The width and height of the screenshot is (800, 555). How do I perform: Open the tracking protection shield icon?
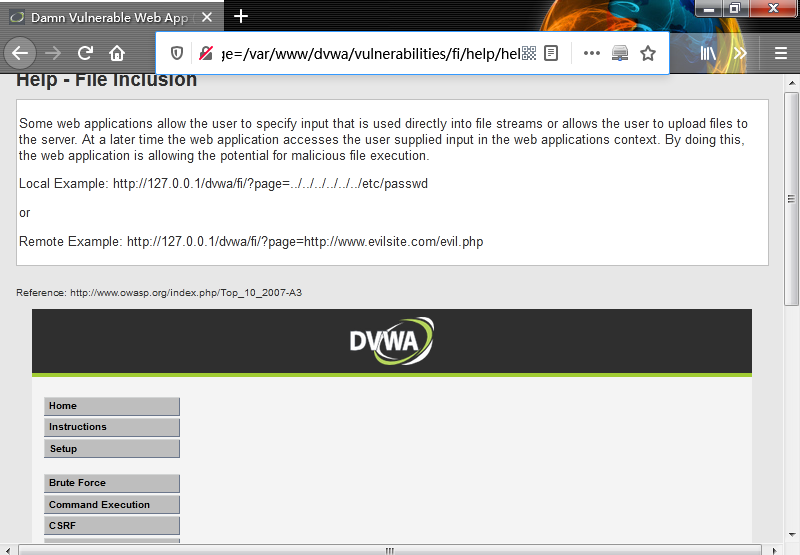coord(177,53)
